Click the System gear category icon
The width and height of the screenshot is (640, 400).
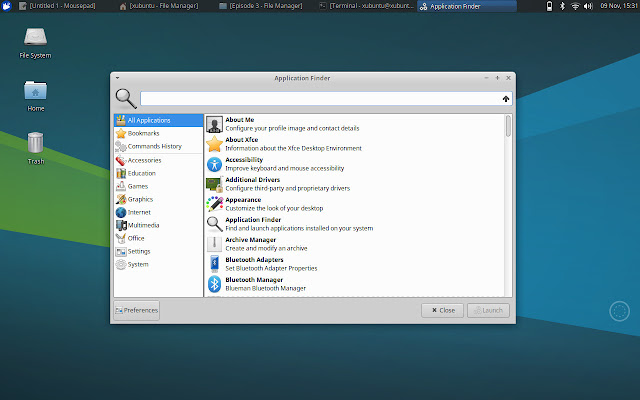tap(121, 264)
